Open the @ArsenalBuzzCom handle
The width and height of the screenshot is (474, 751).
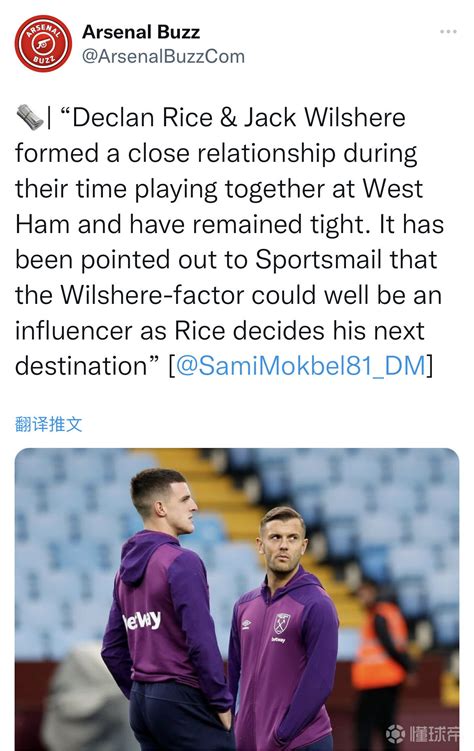[x=163, y=57]
